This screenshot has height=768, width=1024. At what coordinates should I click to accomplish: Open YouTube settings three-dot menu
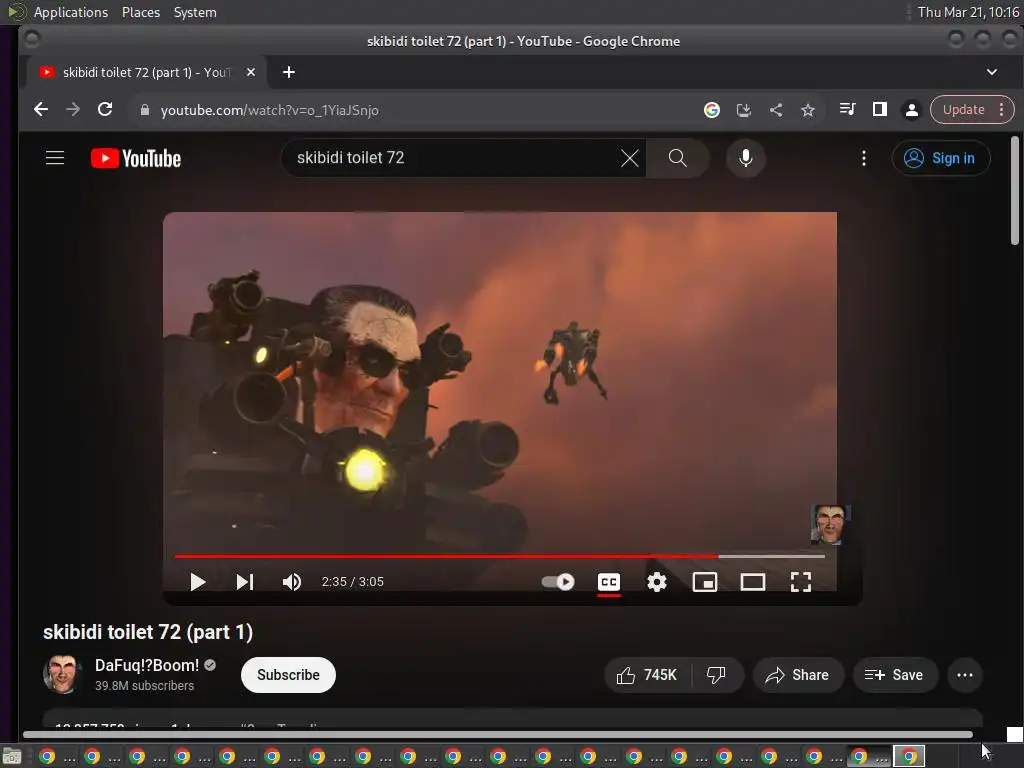[x=863, y=158]
